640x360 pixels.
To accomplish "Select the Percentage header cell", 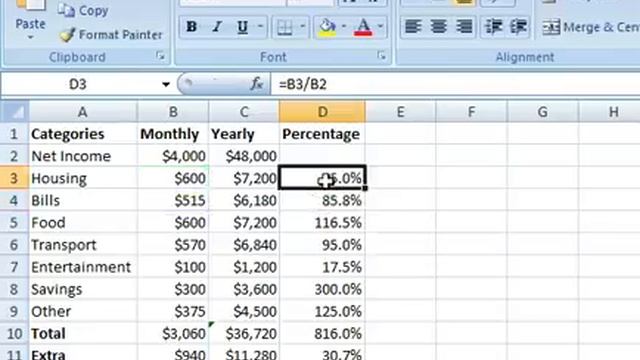I will click(x=322, y=134).
